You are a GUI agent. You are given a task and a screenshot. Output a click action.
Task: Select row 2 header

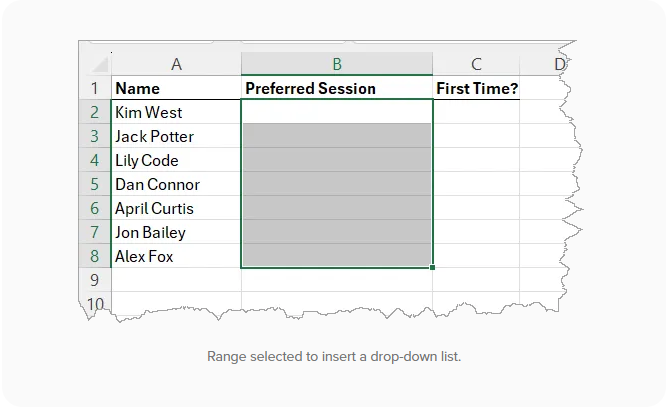tap(95, 113)
